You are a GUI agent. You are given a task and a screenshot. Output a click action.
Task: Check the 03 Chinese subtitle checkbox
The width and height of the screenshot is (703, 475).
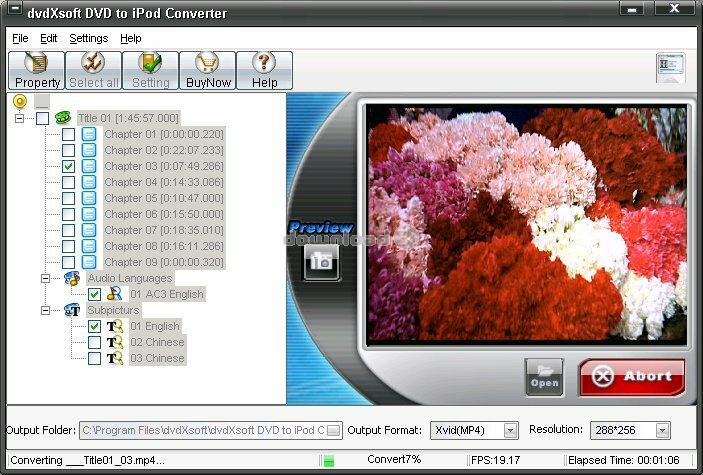pyautogui.click(x=95, y=358)
